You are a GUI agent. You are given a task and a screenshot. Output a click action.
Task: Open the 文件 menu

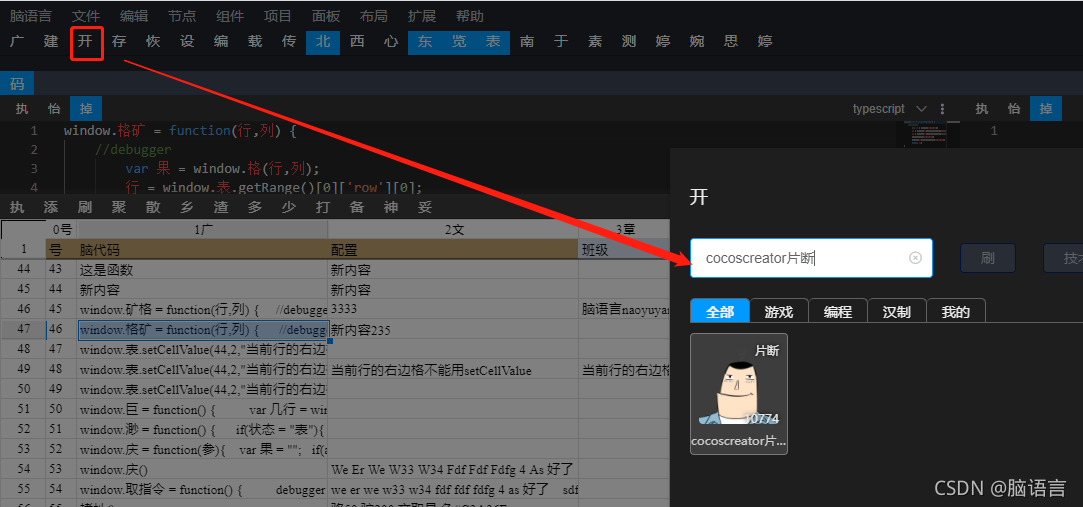(86, 16)
